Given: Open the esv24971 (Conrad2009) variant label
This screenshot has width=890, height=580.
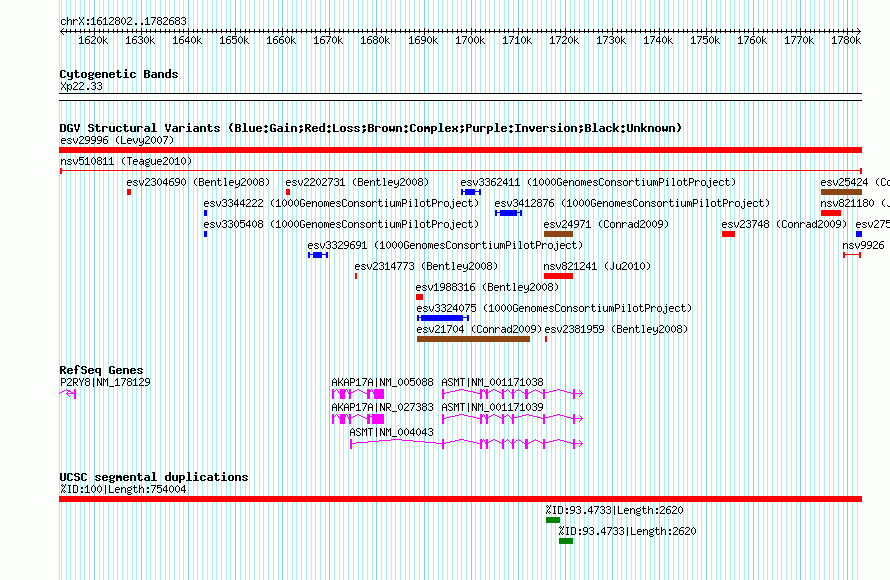Looking at the screenshot, I should coord(606,224).
